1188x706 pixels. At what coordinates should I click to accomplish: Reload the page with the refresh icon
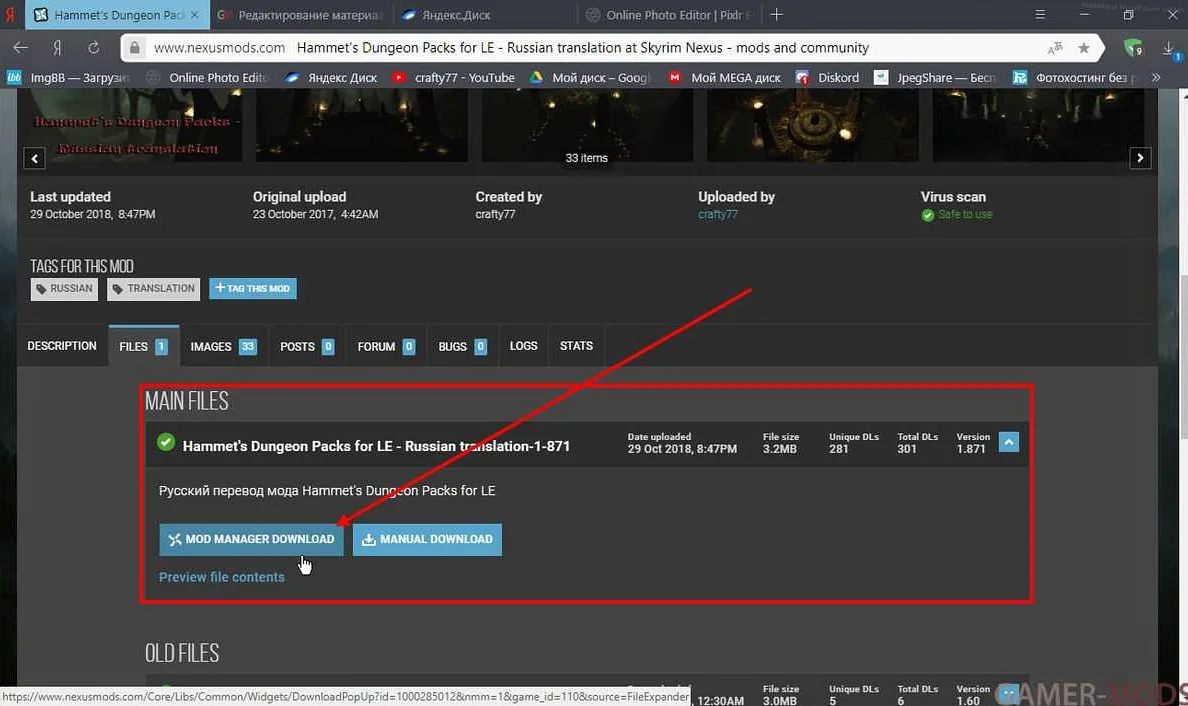(x=93, y=47)
